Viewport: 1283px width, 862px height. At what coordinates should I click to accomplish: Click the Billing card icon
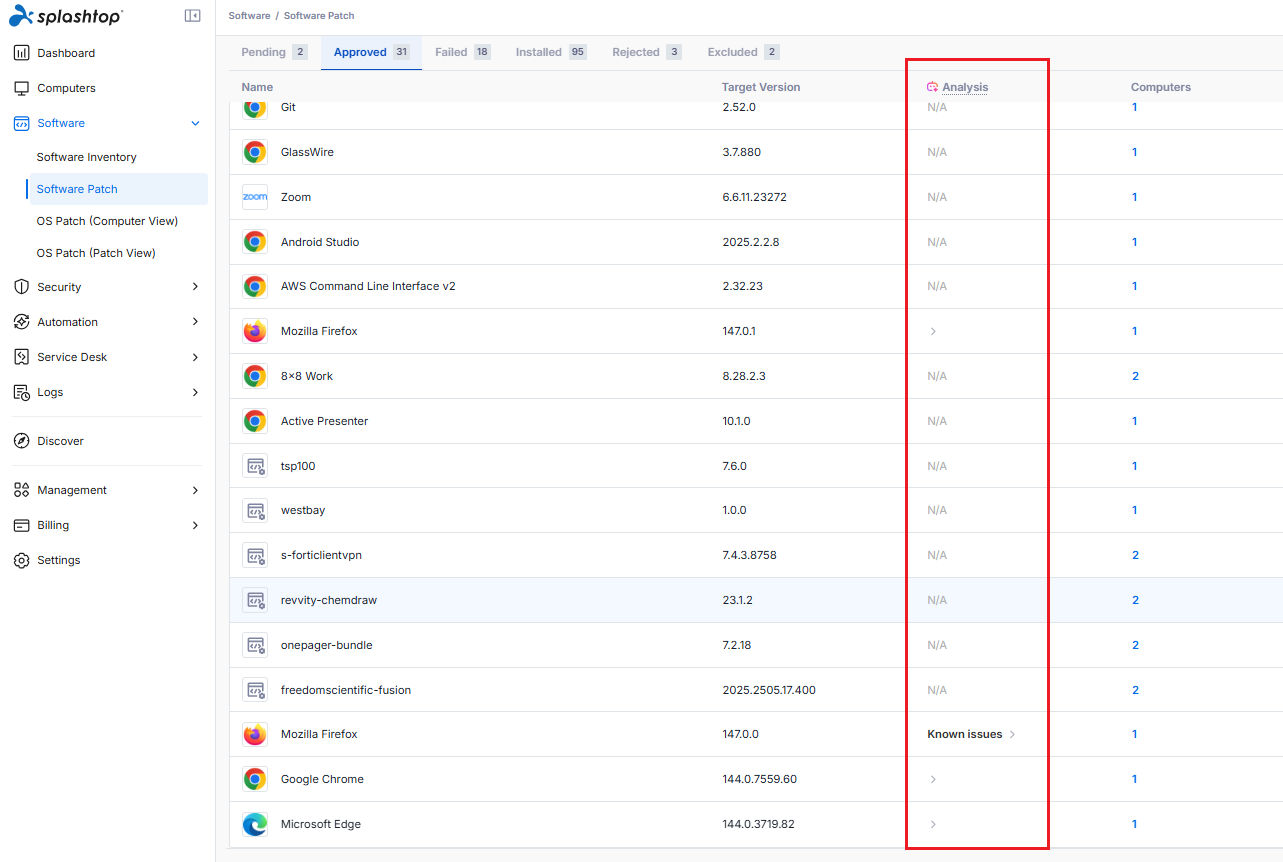21,525
